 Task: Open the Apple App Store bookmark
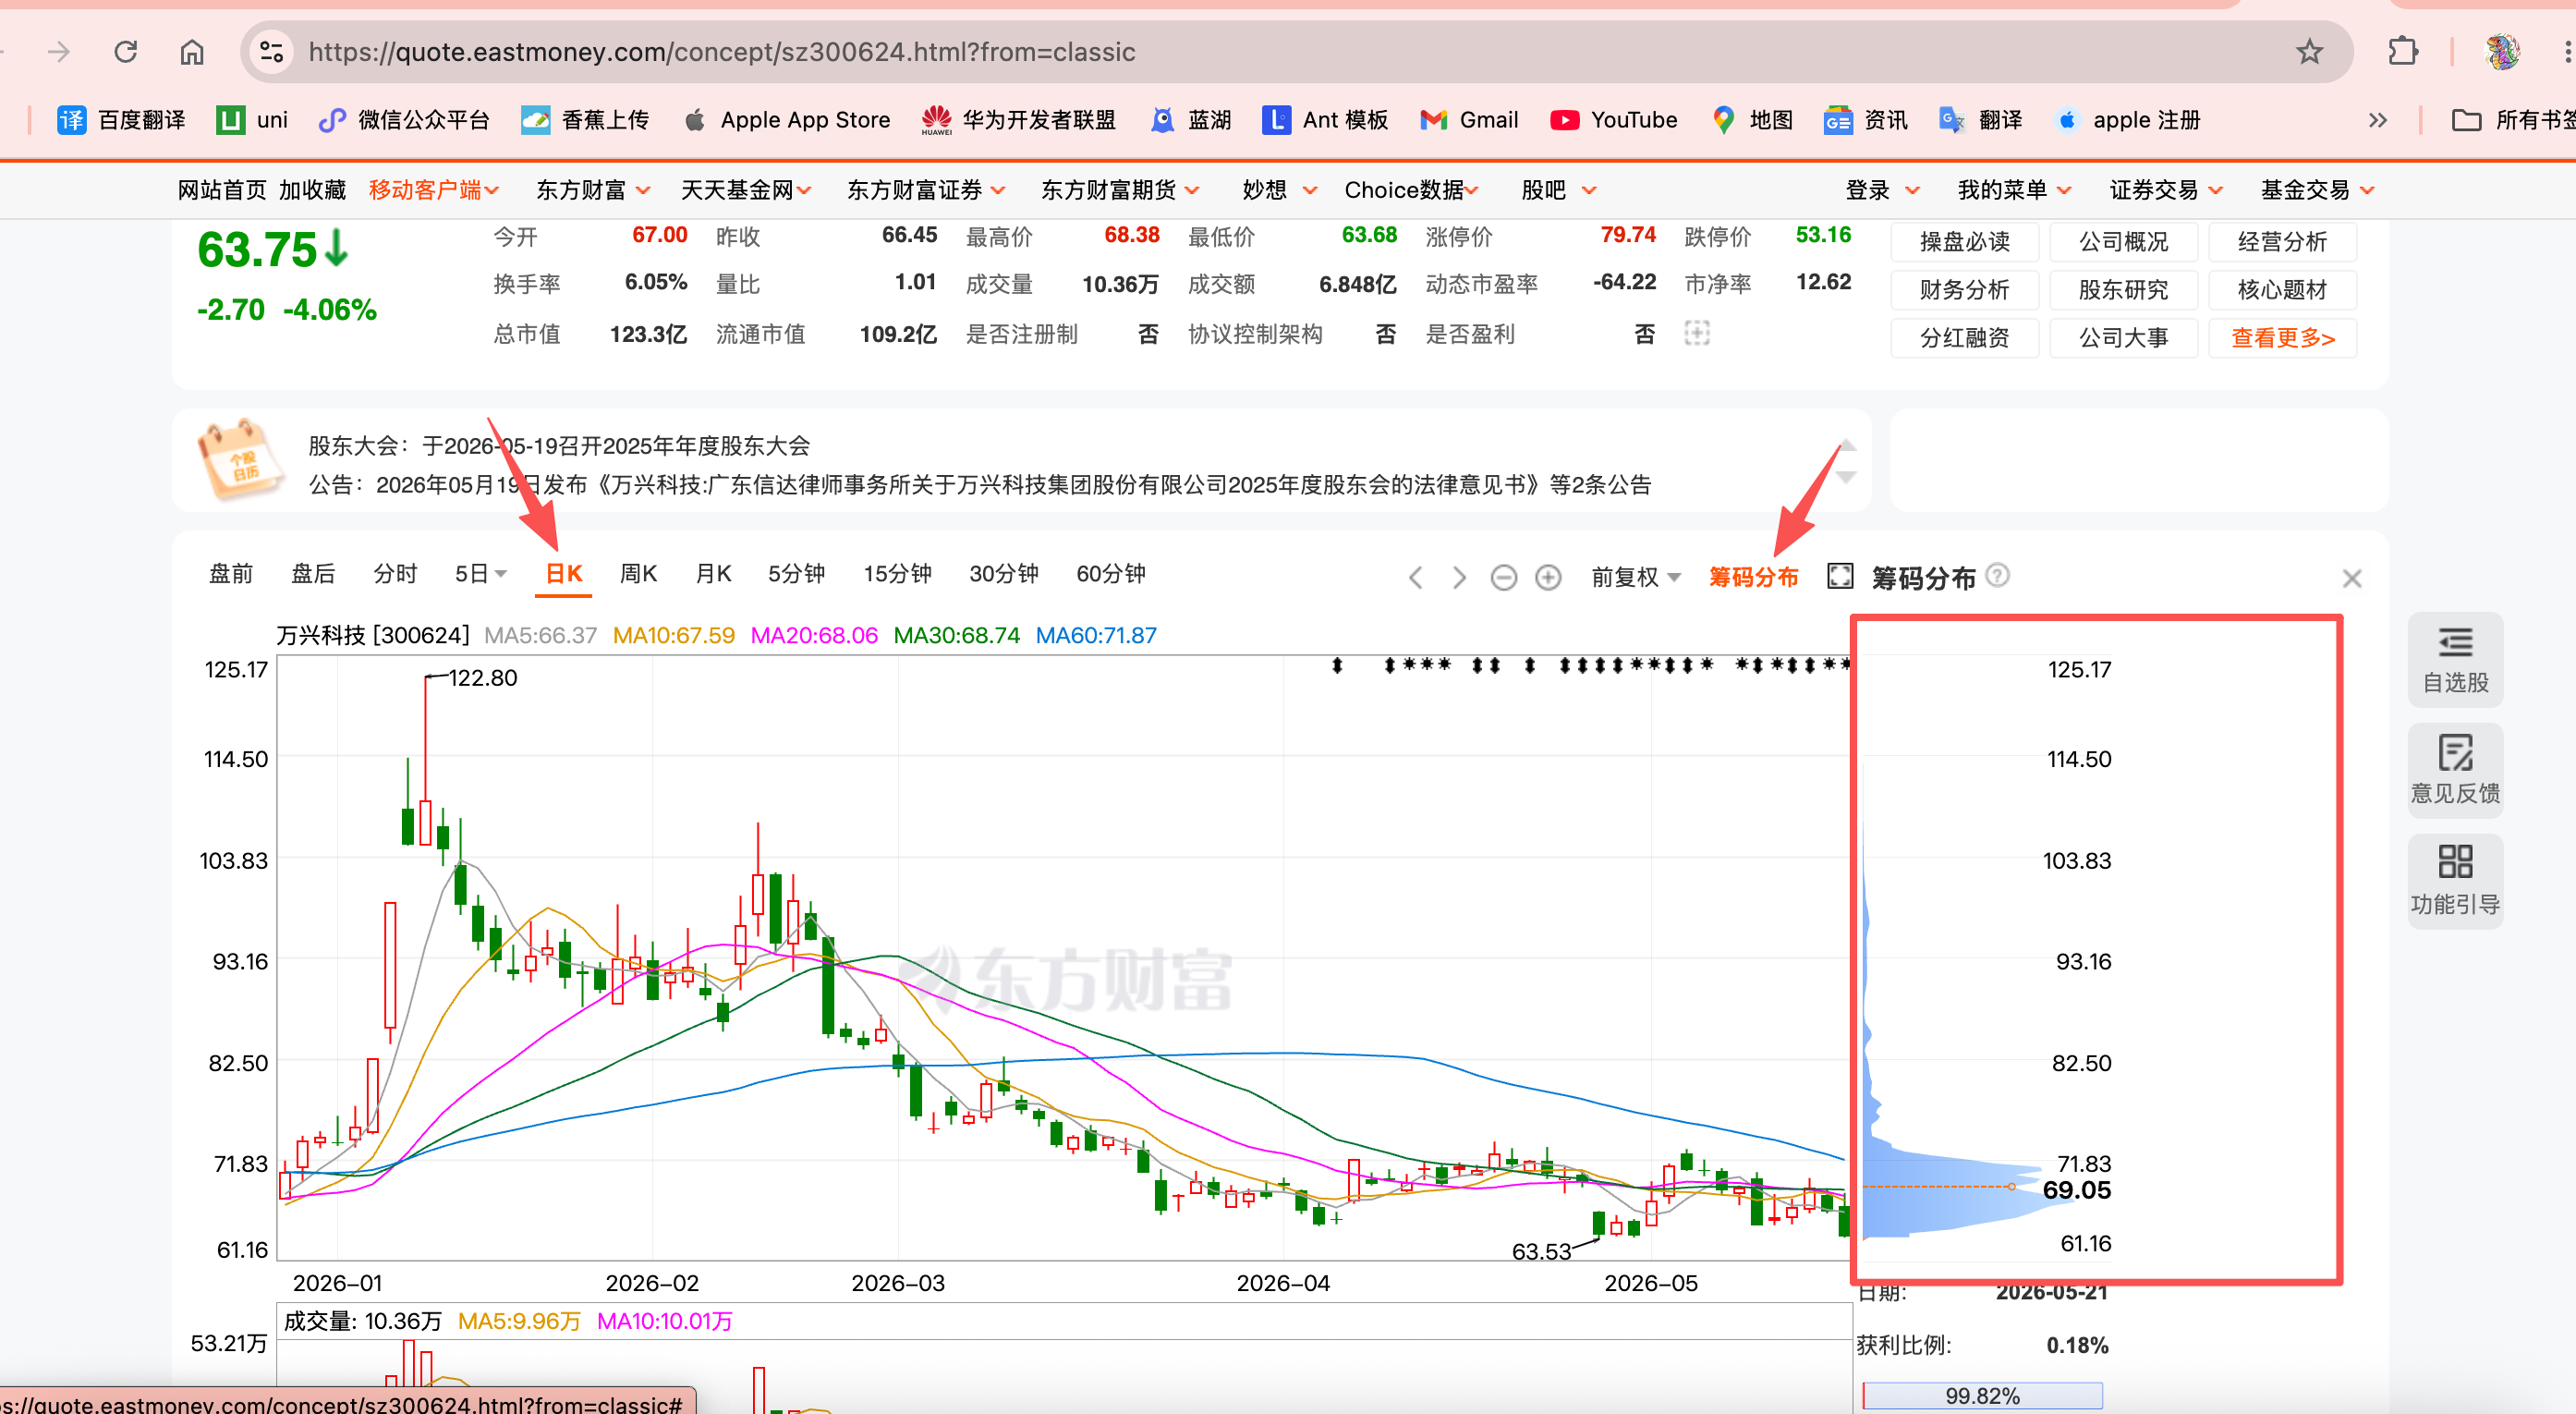(x=787, y=120)
